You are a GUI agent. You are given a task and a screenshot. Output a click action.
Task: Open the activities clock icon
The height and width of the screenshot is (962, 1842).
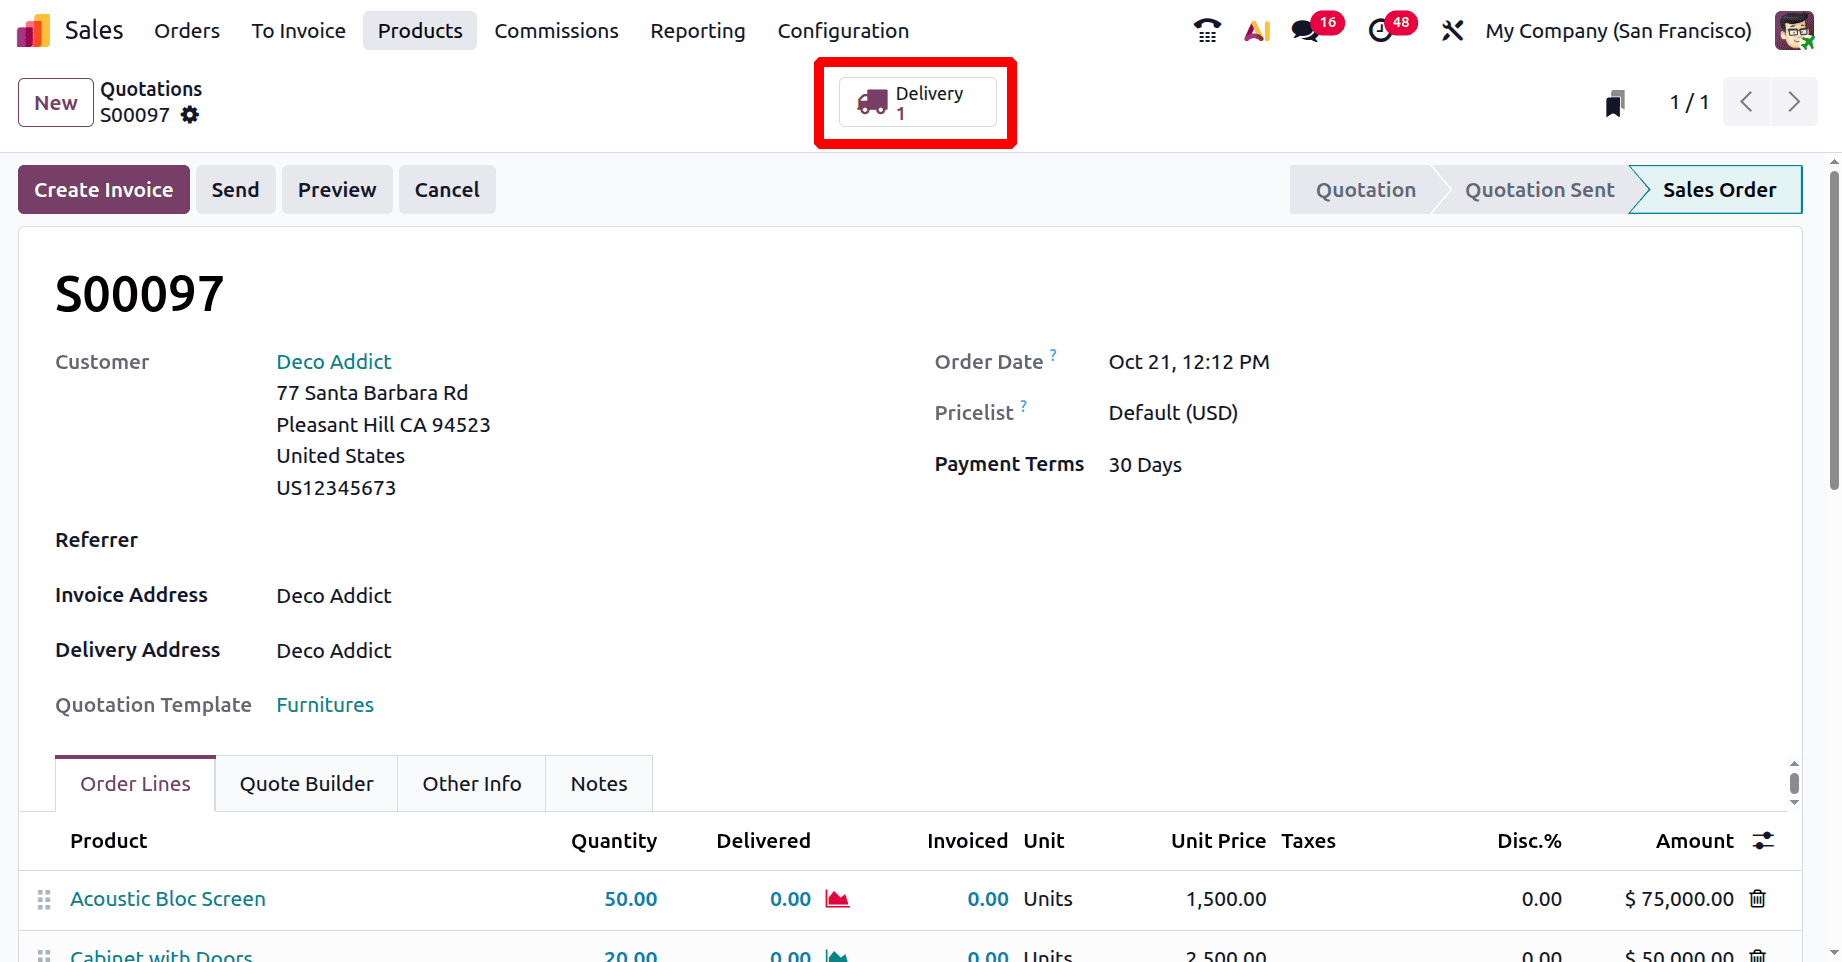(1381, 31)
